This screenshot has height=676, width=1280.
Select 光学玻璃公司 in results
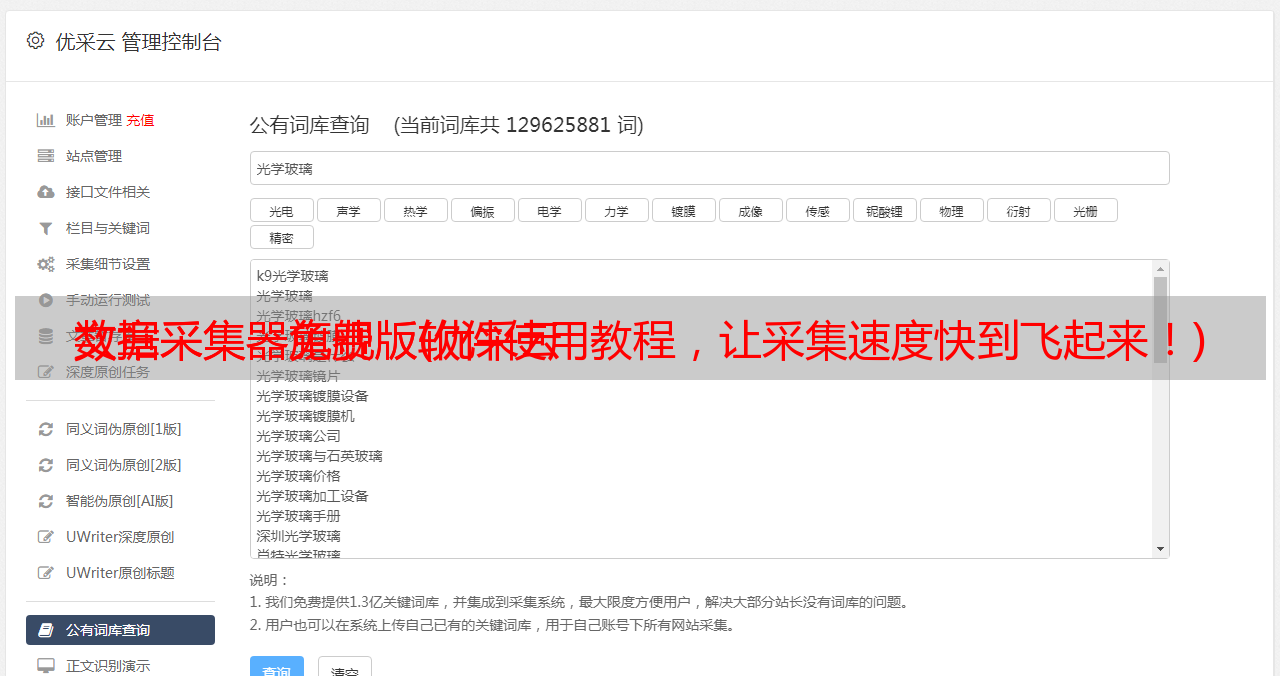click(298, 436)
